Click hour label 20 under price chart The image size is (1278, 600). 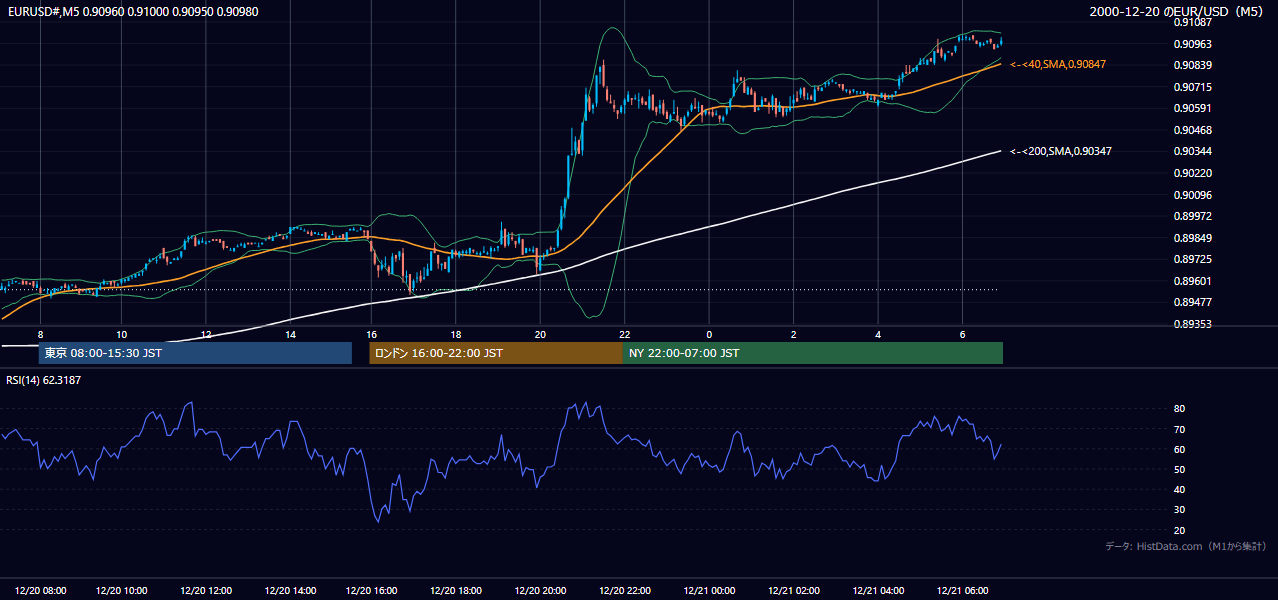tap(540, 334)
